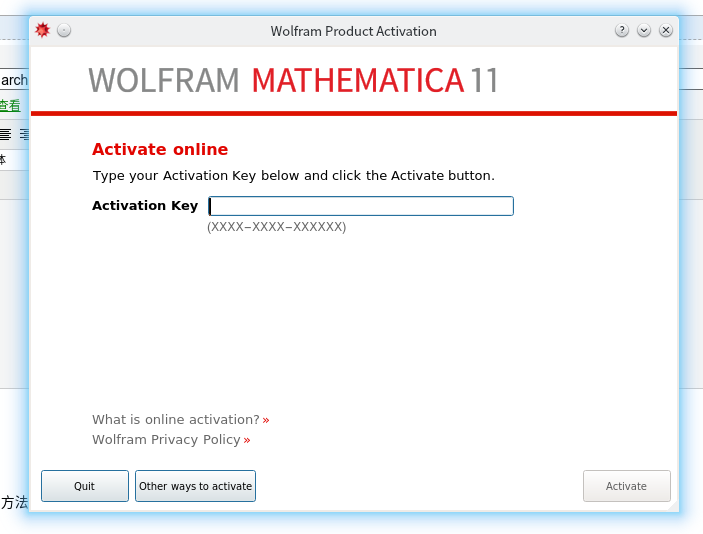Screen dimensions: 703x534
Task: Click the green '查看' link in background window
Action: pyautogui.click(x=9, y=106)
